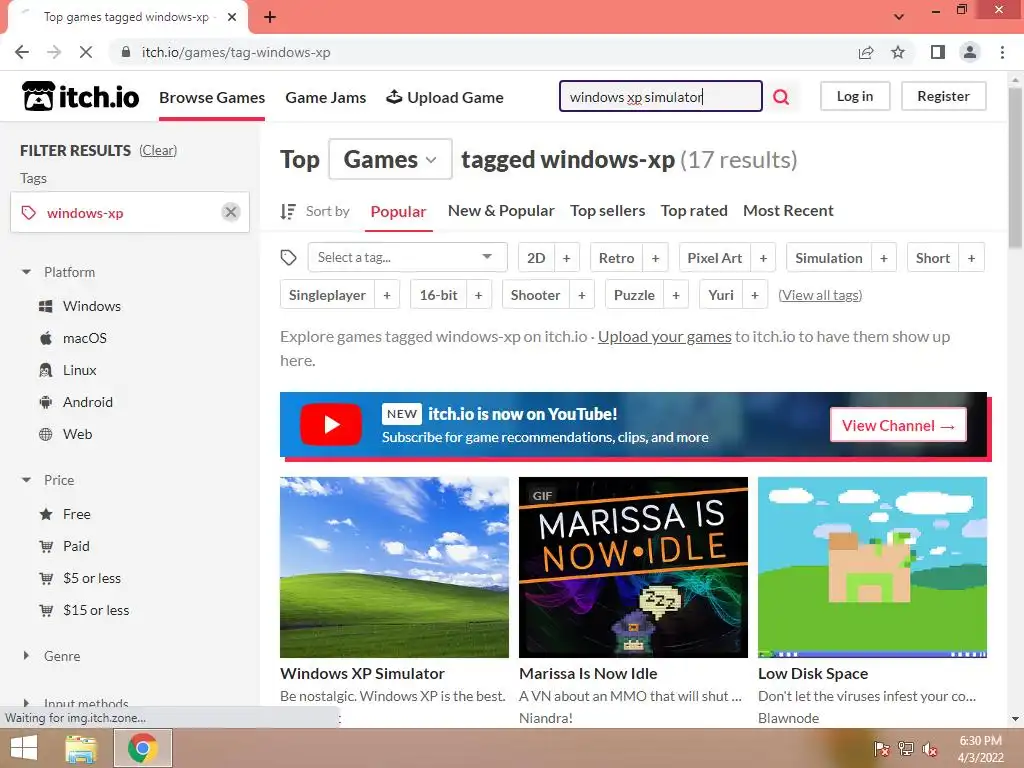Remove the windows-xp tag filter

[x=231, y=212]
